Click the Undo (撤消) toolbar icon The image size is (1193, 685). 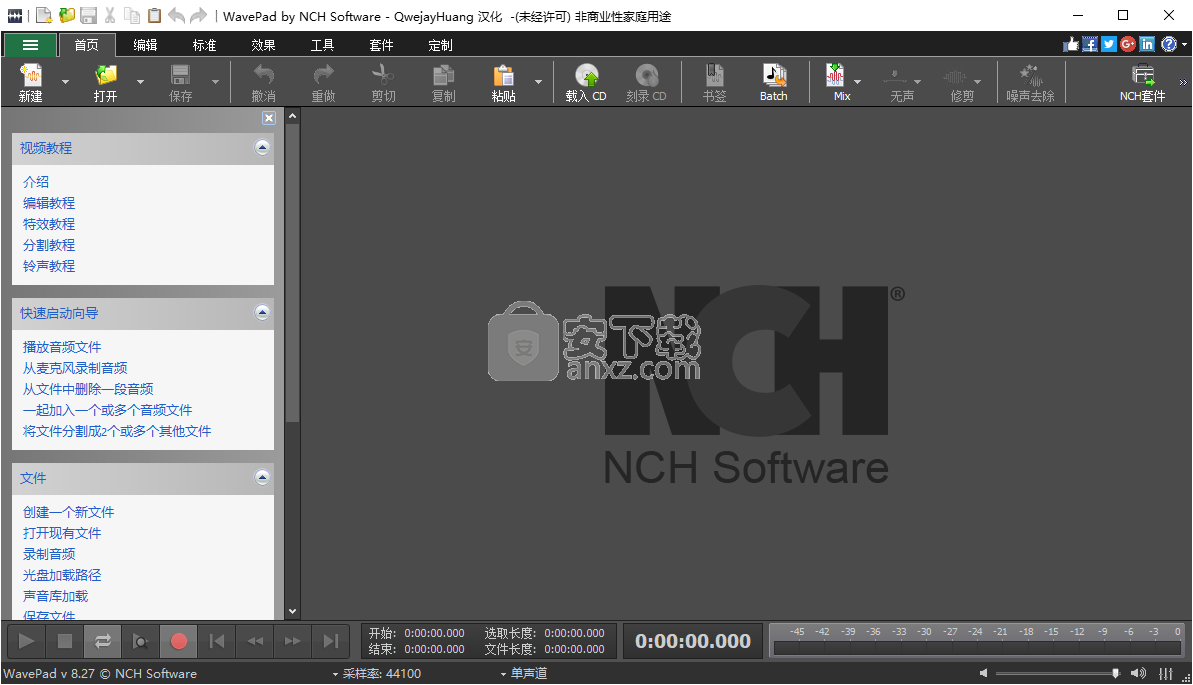coord(263,76)
